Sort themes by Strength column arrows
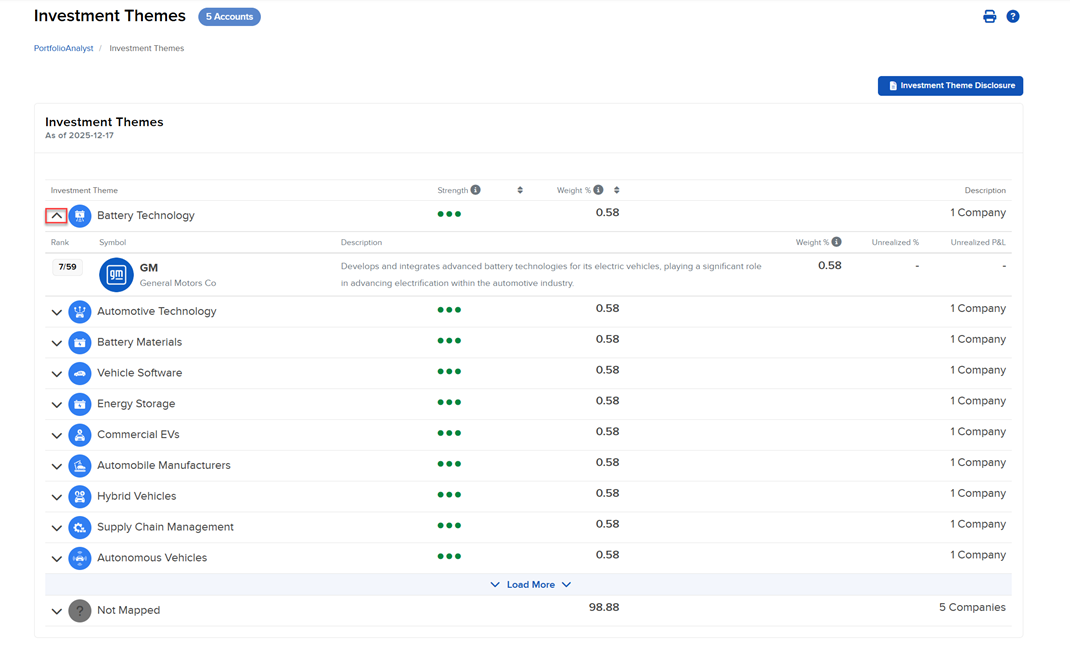The height and width of the screenshot is (647, 1070). click(x=520, y=190)
